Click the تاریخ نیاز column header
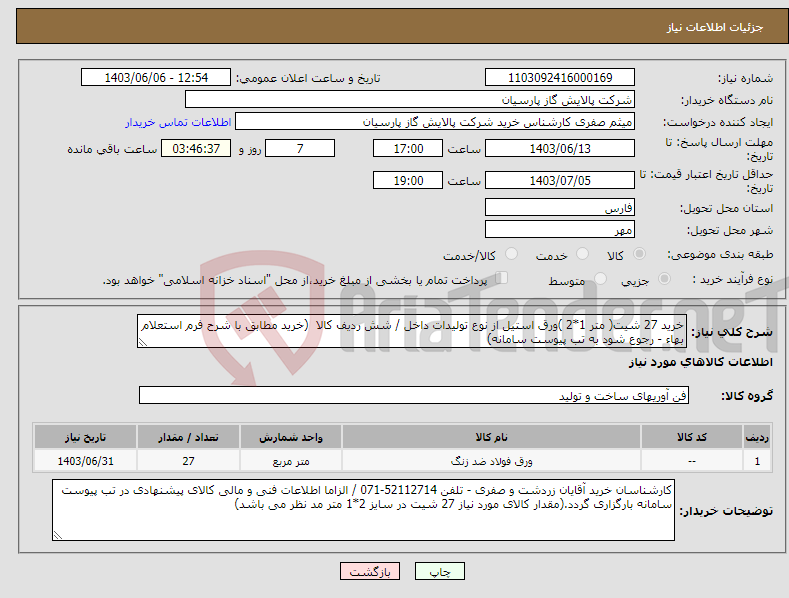This screenshot has width=789, height=598. tap(86, 437)
